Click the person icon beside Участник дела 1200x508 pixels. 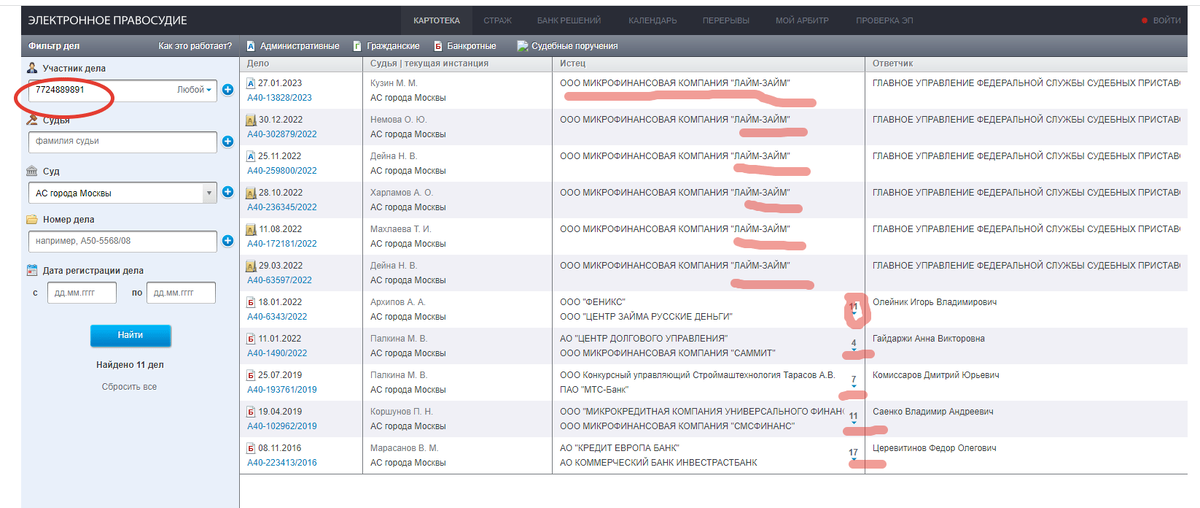coord(33,68)
